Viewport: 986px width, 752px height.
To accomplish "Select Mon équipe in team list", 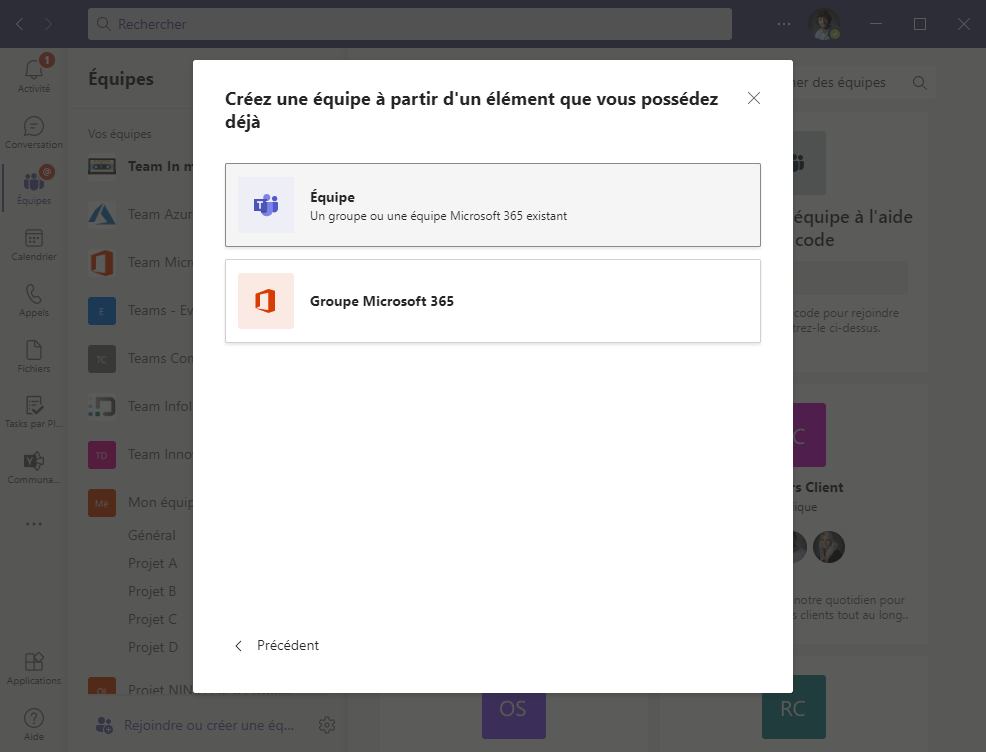I will [140, 502].
